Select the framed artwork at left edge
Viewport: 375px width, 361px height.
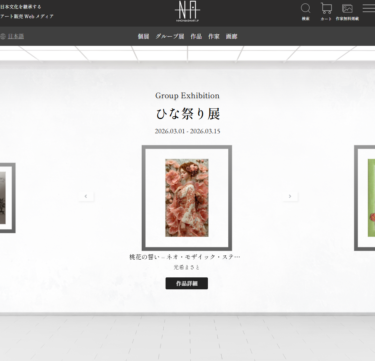tap(7, 198)
